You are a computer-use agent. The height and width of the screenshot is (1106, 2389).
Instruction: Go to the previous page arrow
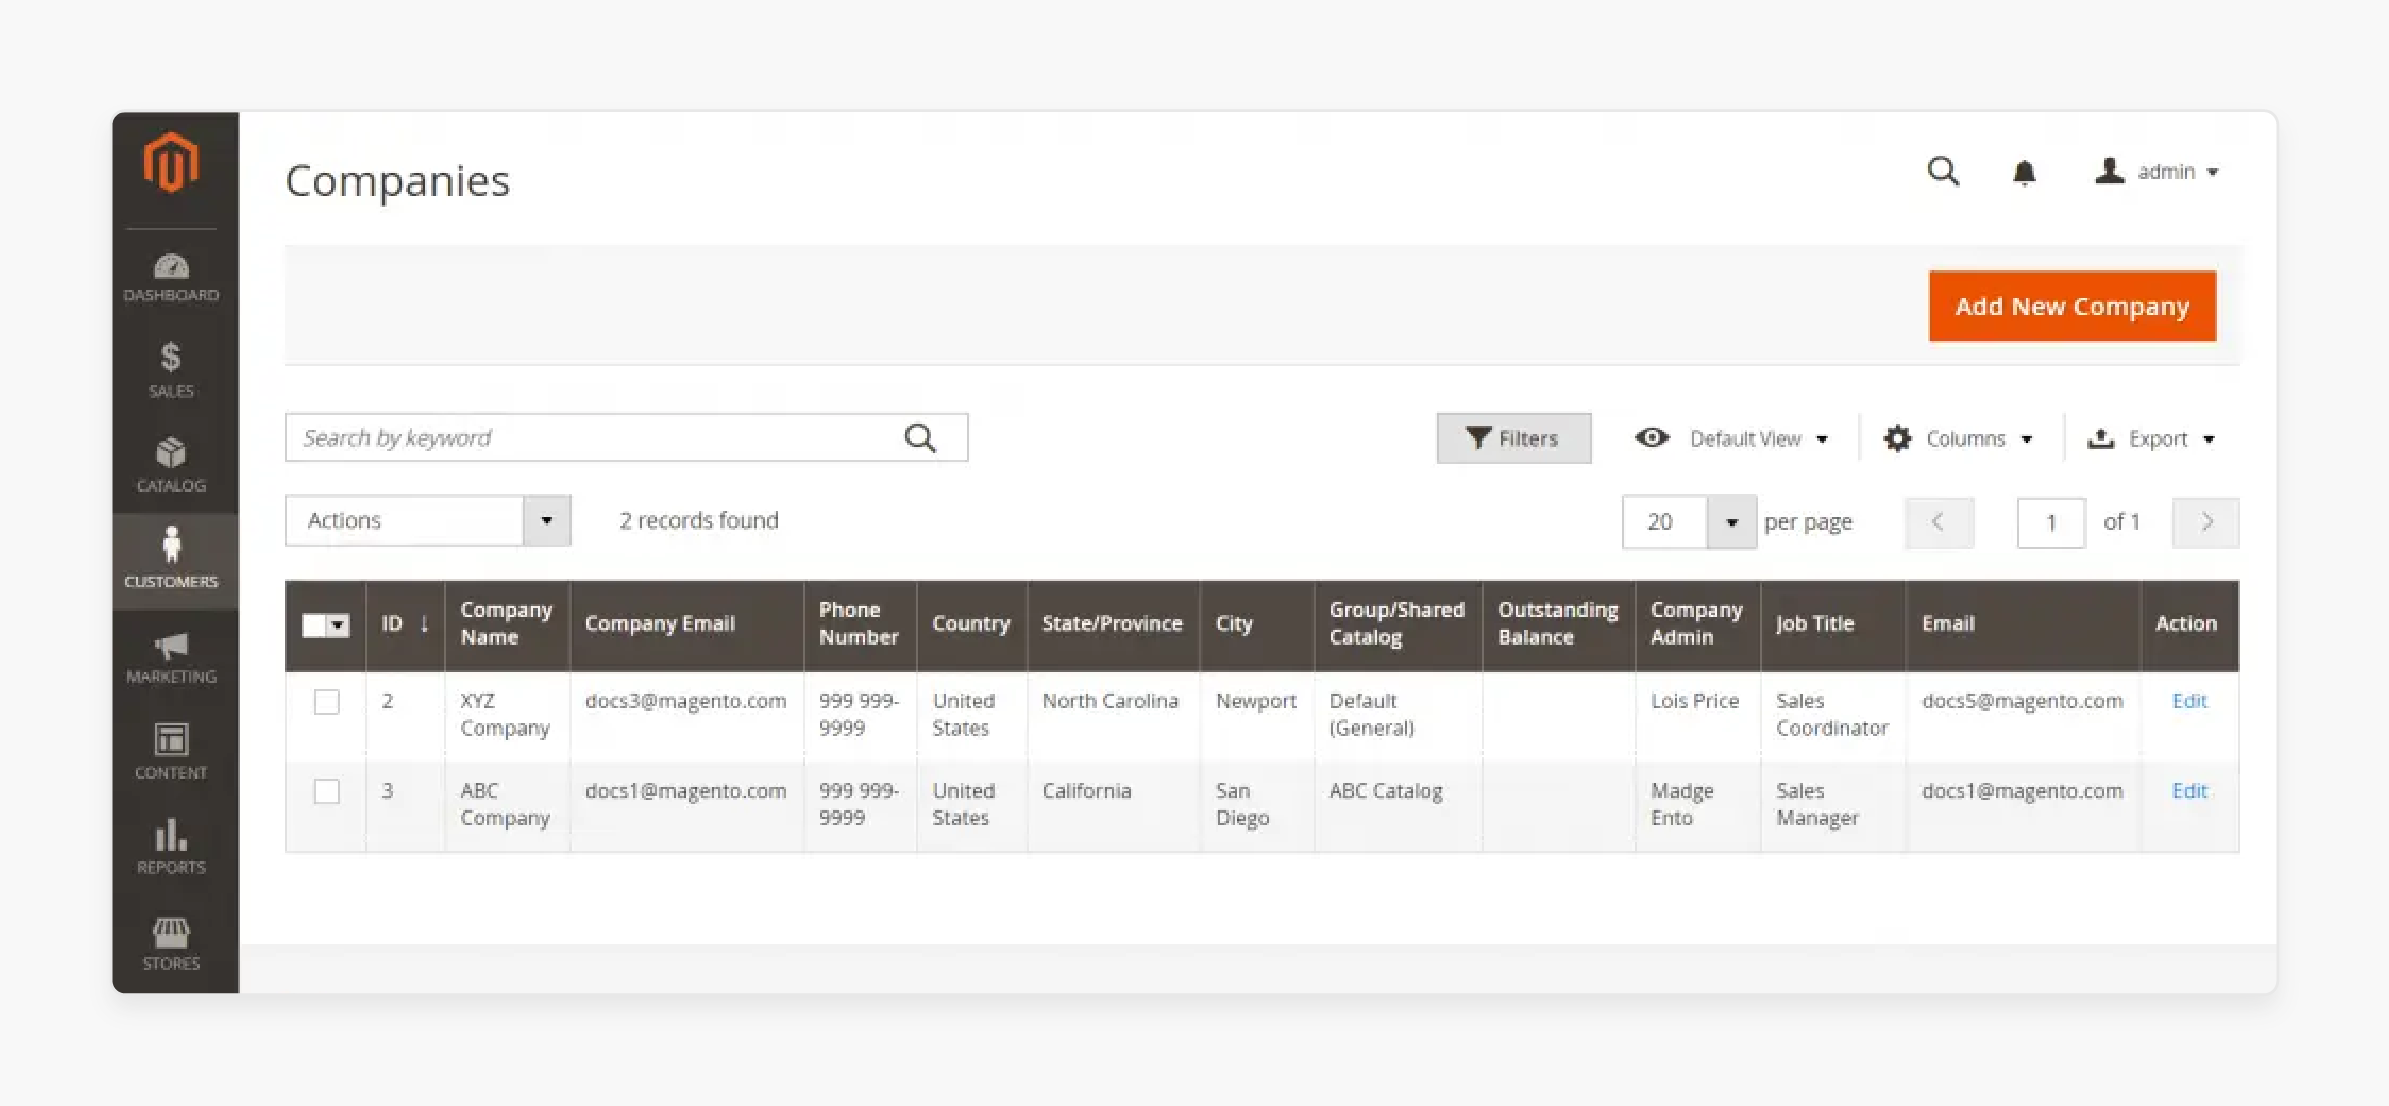click(1939, 522)
